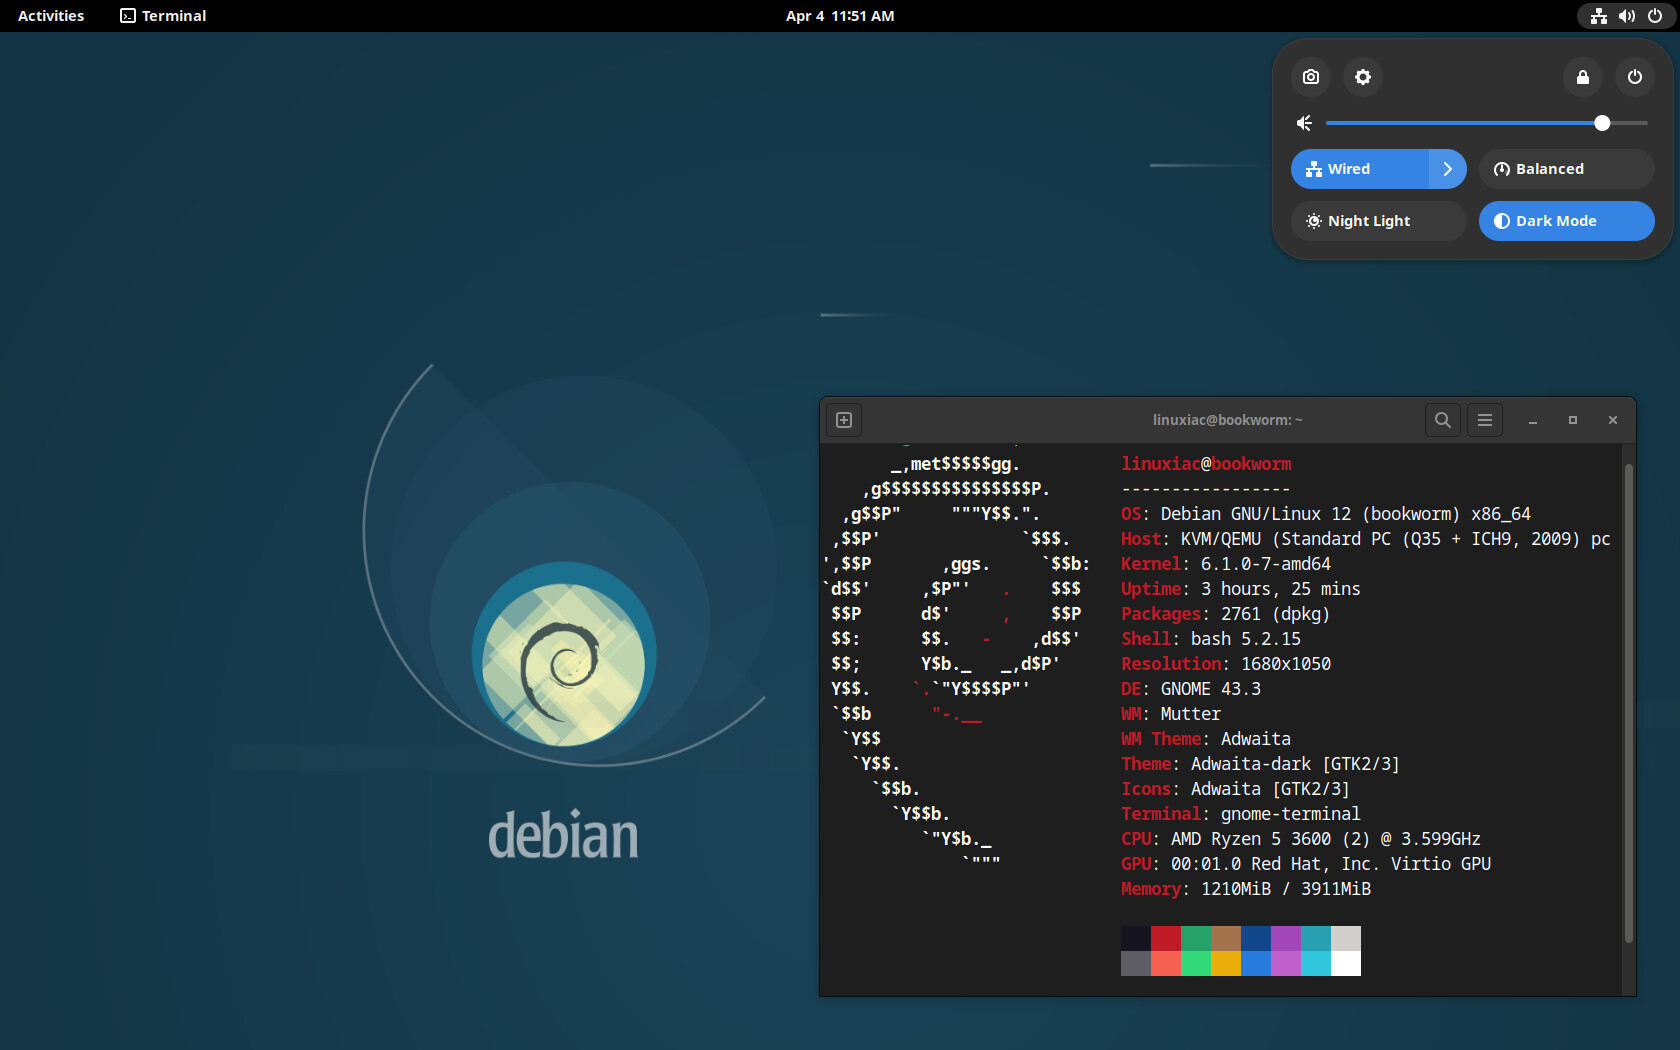Screen dimensions: 1680x1050
Task: Click the linuxiac@bookworm terminal title bar
Action: [x=1227, y=420]
